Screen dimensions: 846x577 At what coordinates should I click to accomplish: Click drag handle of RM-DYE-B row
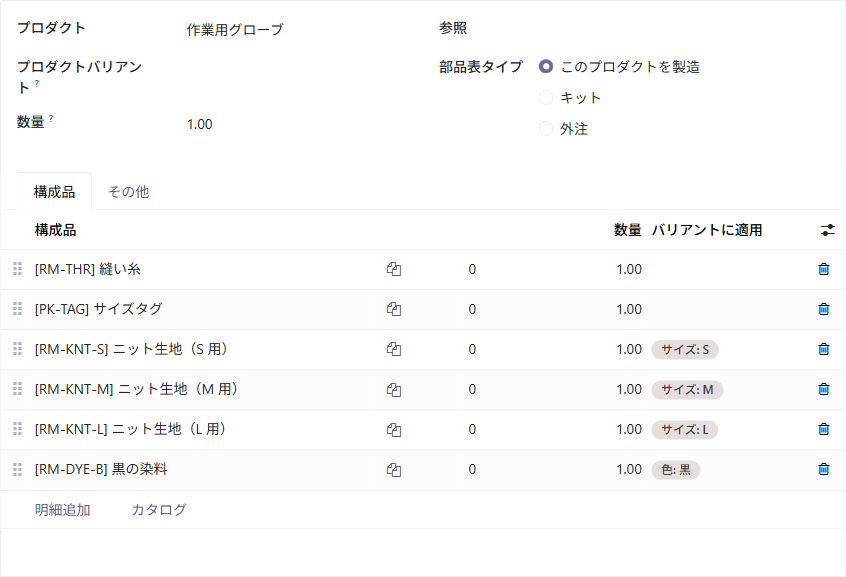(17, 469)
